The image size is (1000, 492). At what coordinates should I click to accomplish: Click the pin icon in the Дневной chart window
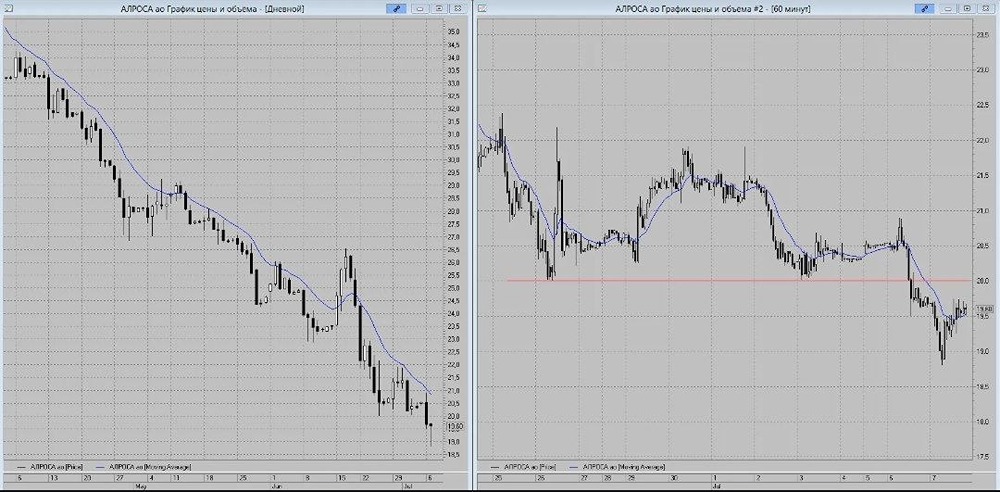pyautogui.click(x=396, y=9)
